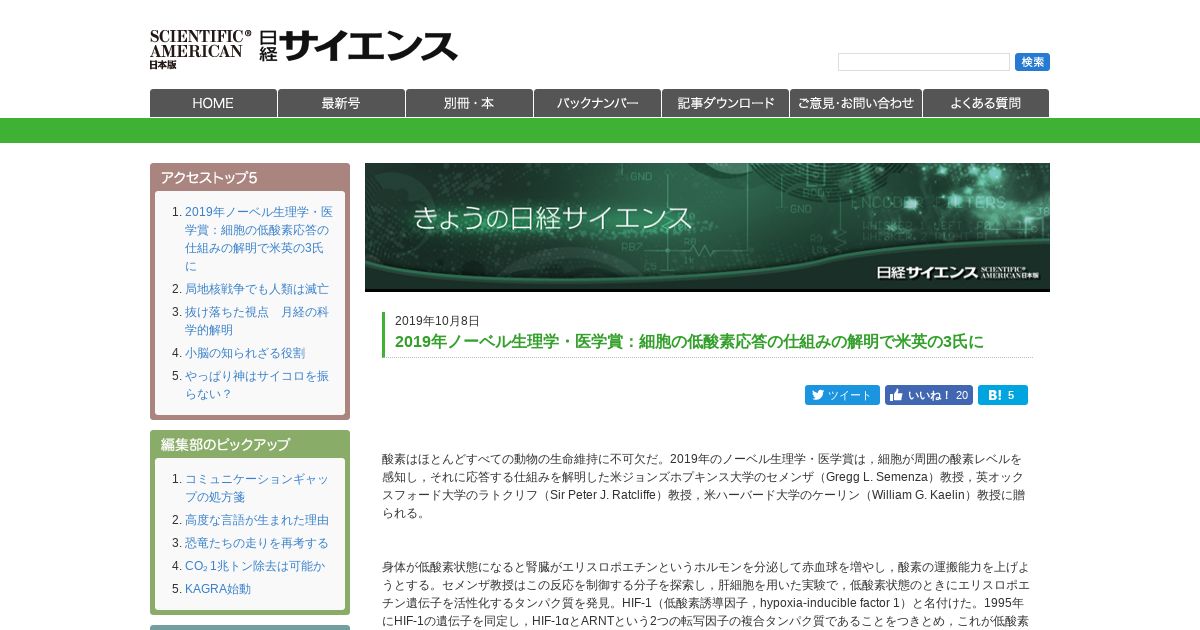Click the Facebook いいね！ like button
1200x630 pixels.
[x=929, y=395]
